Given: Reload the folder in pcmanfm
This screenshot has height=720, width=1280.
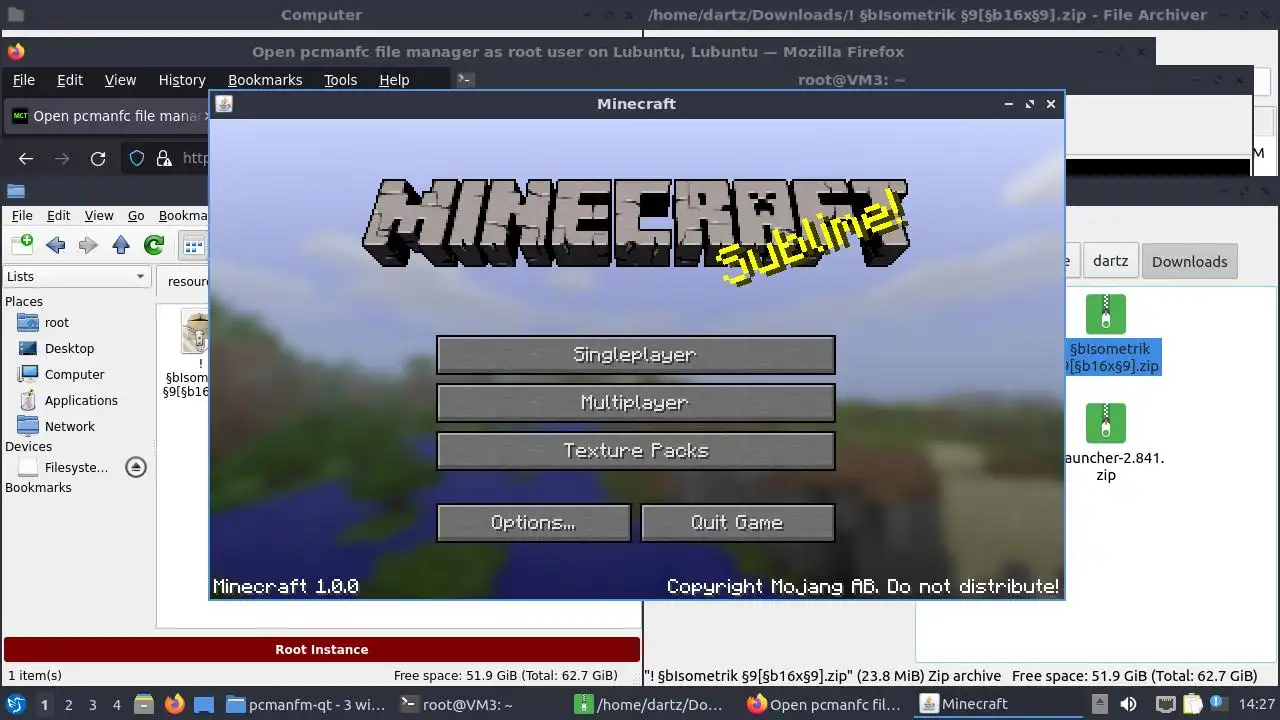Looking at the screenshot, I should pos(154,245).
